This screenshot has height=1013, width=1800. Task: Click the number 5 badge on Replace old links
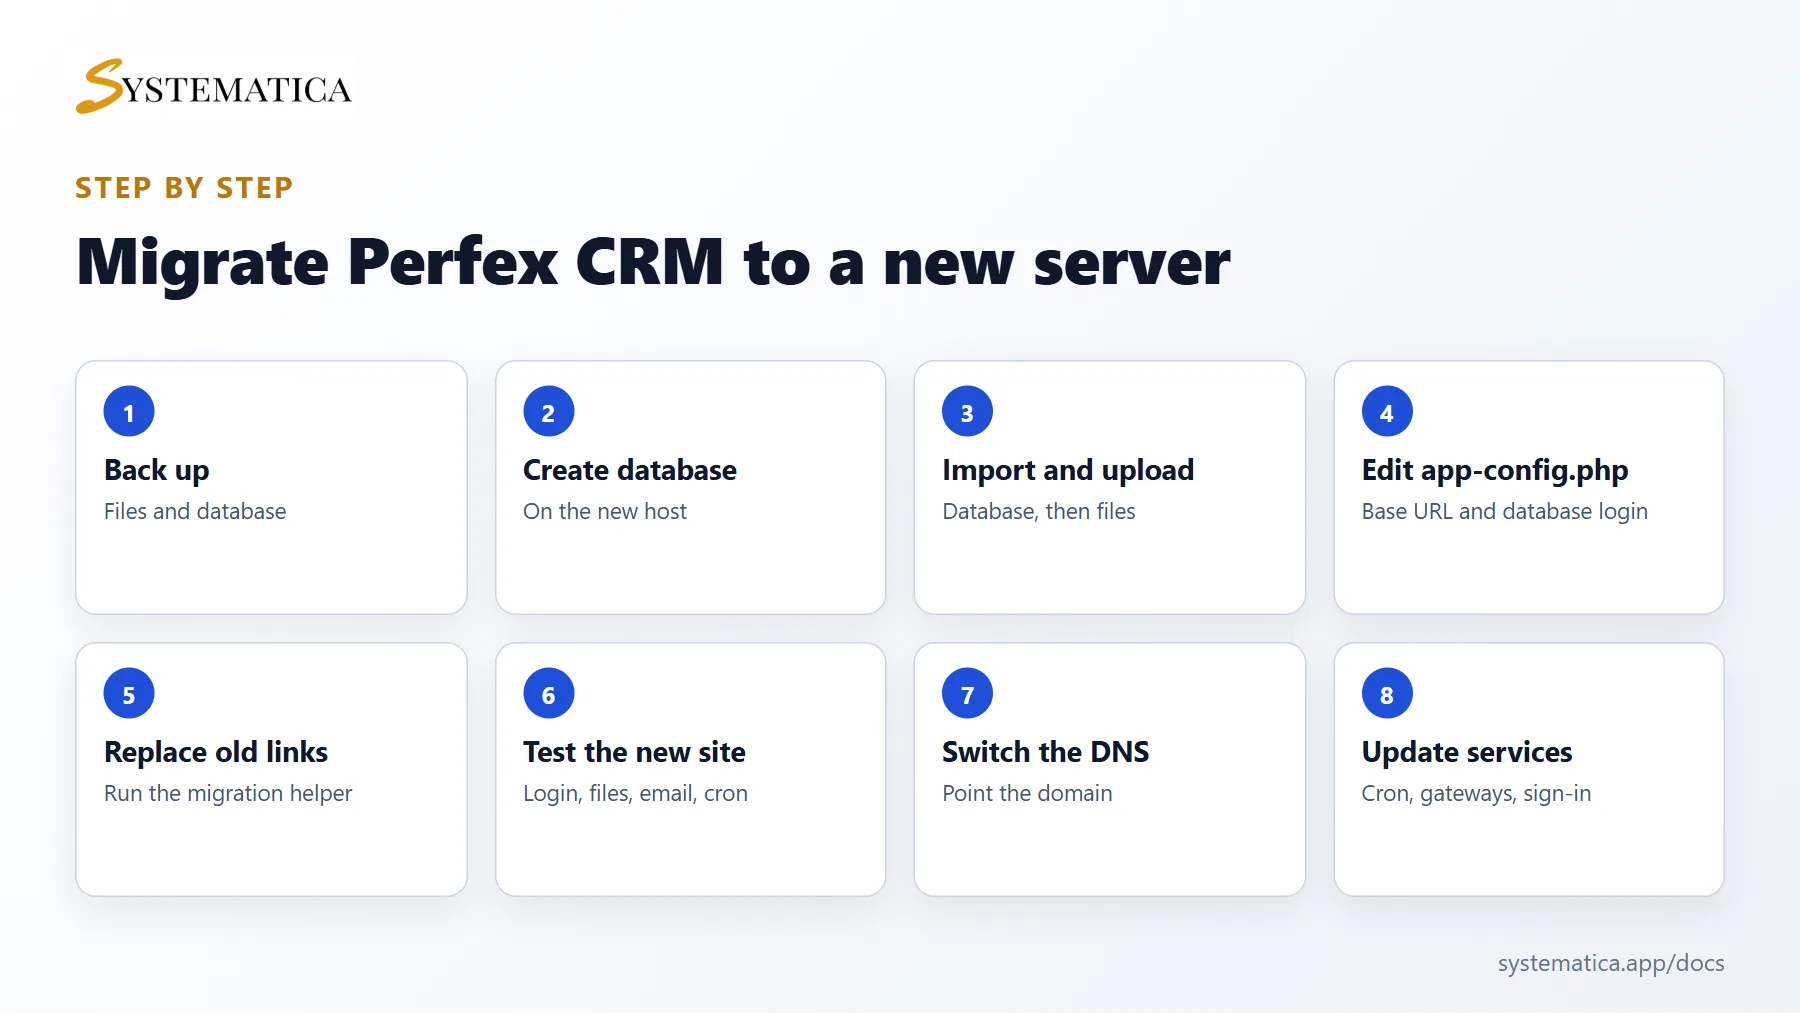tap(129, 693)
